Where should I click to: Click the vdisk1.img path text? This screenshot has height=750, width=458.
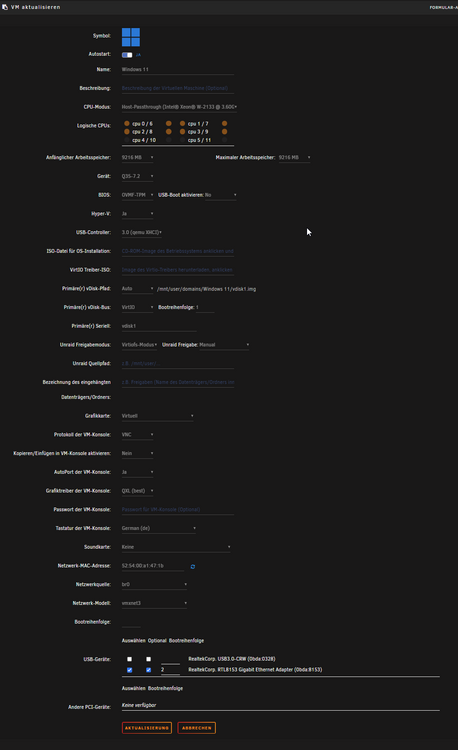[x=206, y=289]
